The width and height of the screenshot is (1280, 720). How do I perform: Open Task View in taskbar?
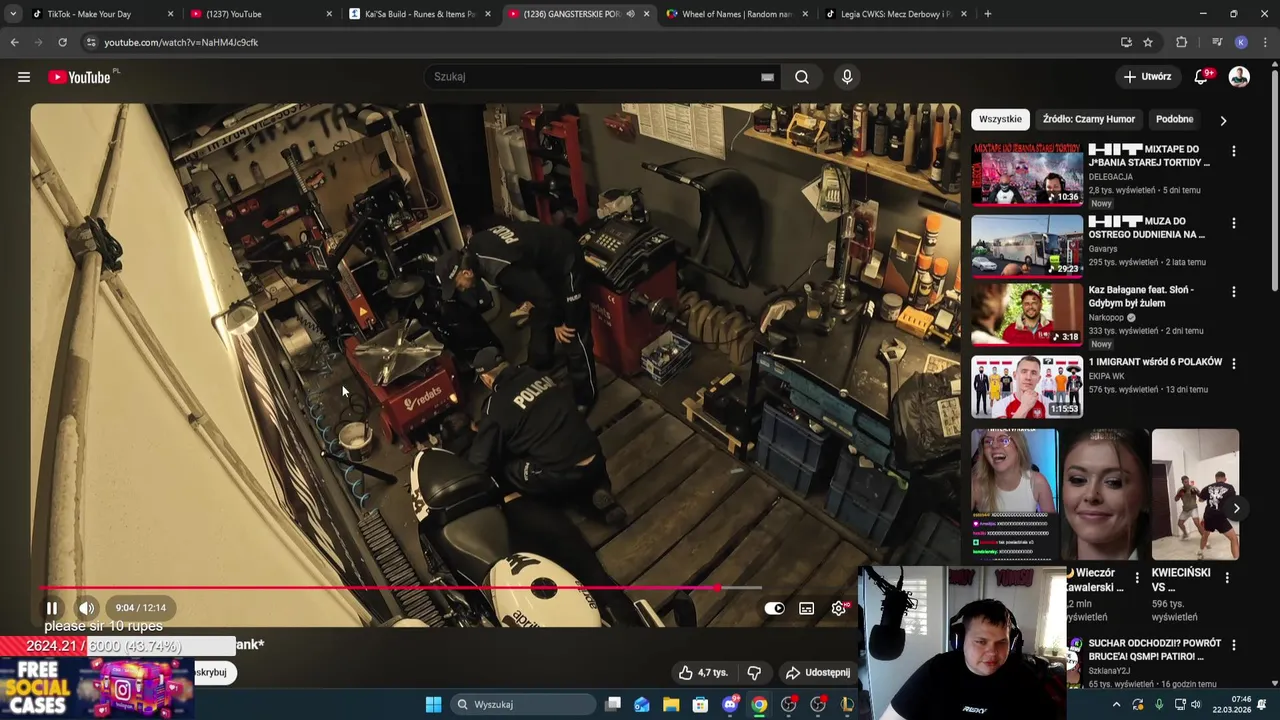point(613,704)
